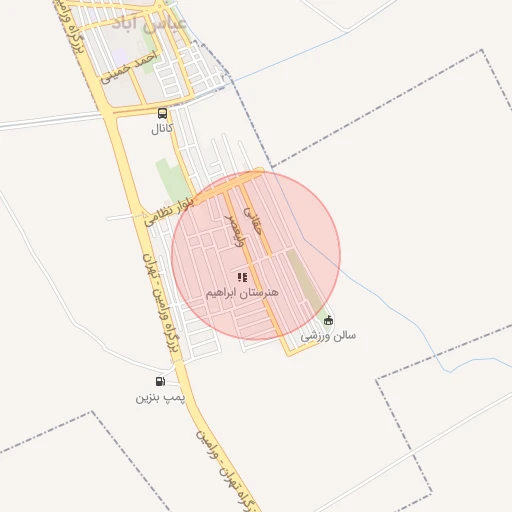
Task: Click the green park area near بلوار نظامی
Action: coord(172,182)
